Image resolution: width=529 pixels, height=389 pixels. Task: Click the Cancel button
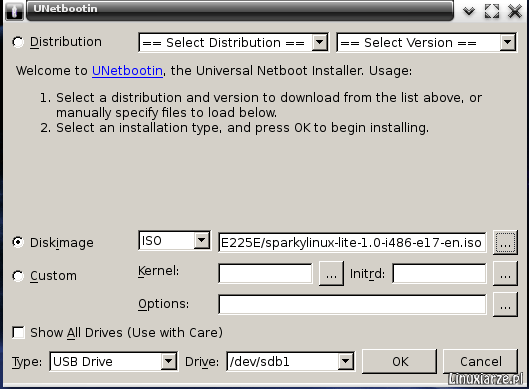(480, 362)
